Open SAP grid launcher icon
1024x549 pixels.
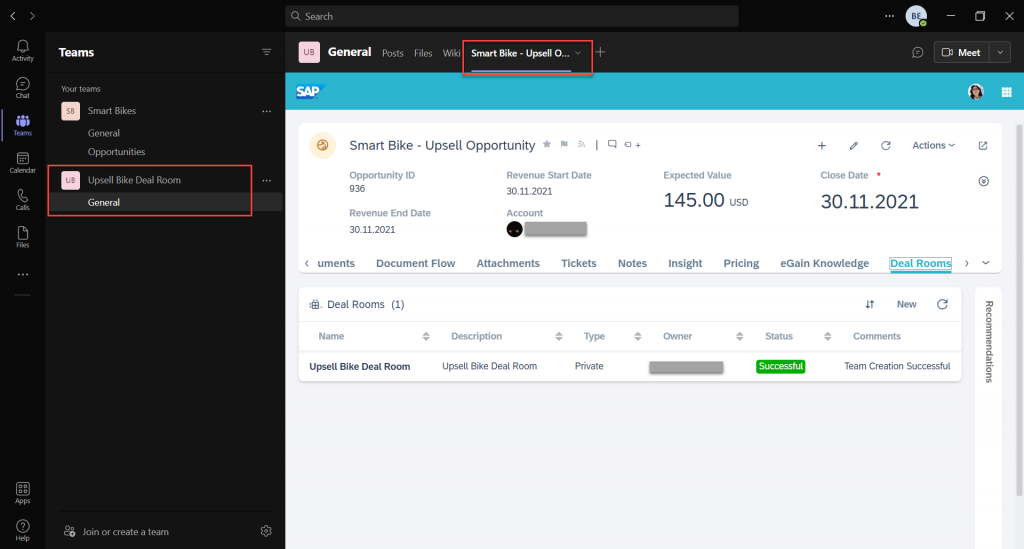(1006, 92)
